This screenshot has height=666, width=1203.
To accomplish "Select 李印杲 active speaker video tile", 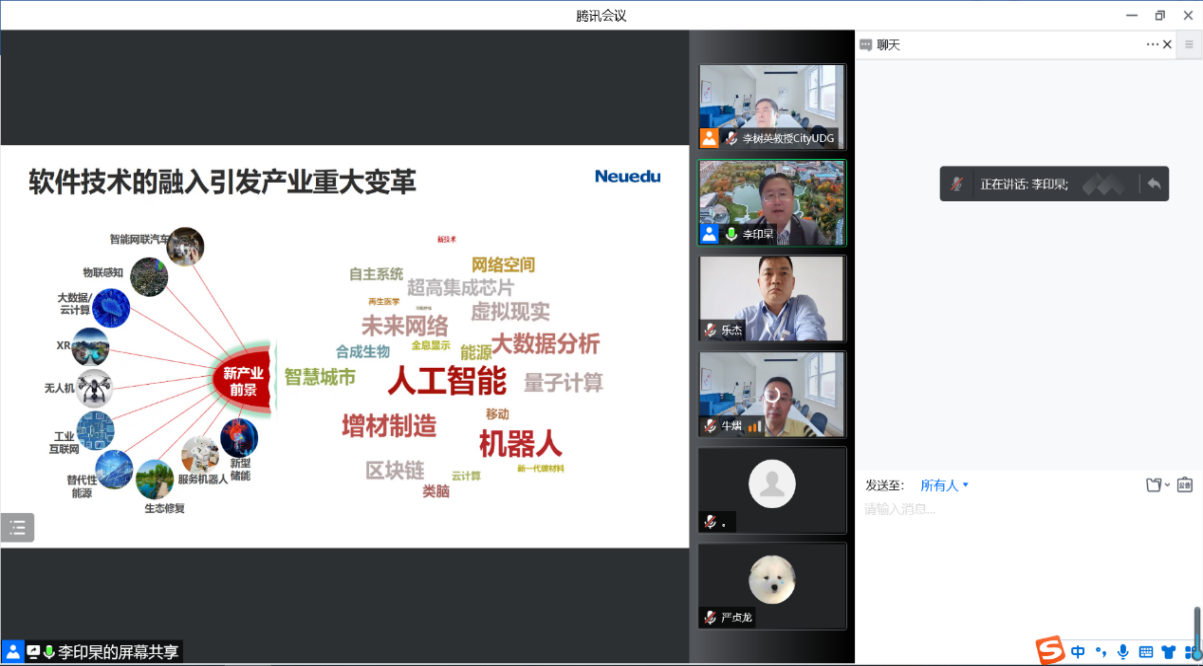I will point(772,202).
